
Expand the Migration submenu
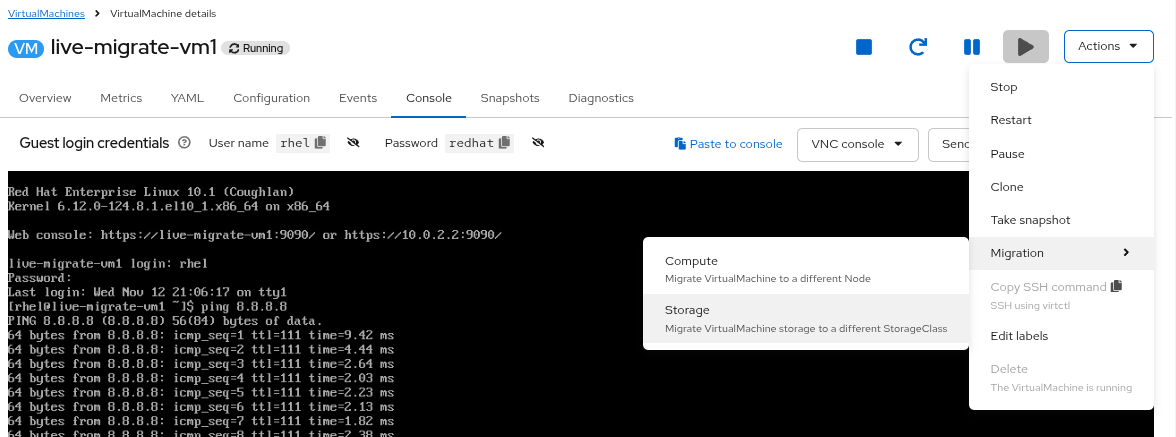[1060, 253]
